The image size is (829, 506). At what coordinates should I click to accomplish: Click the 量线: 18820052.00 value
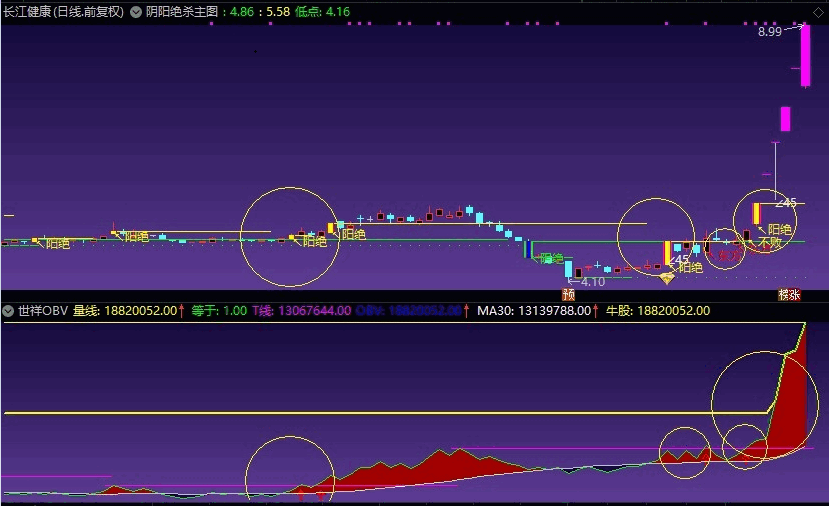pos(125,311)
